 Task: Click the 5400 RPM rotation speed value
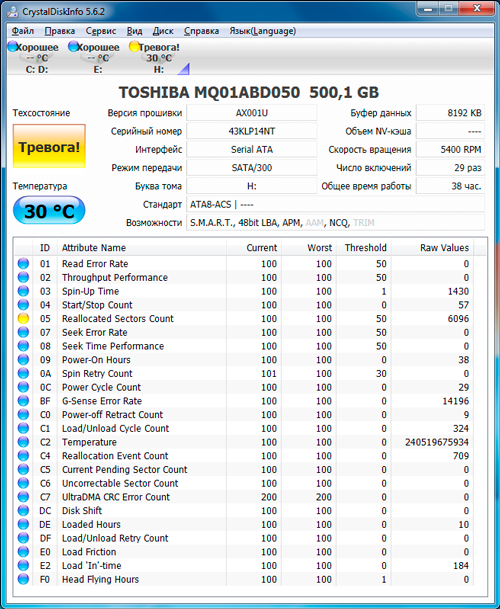(x=451, y=150)
